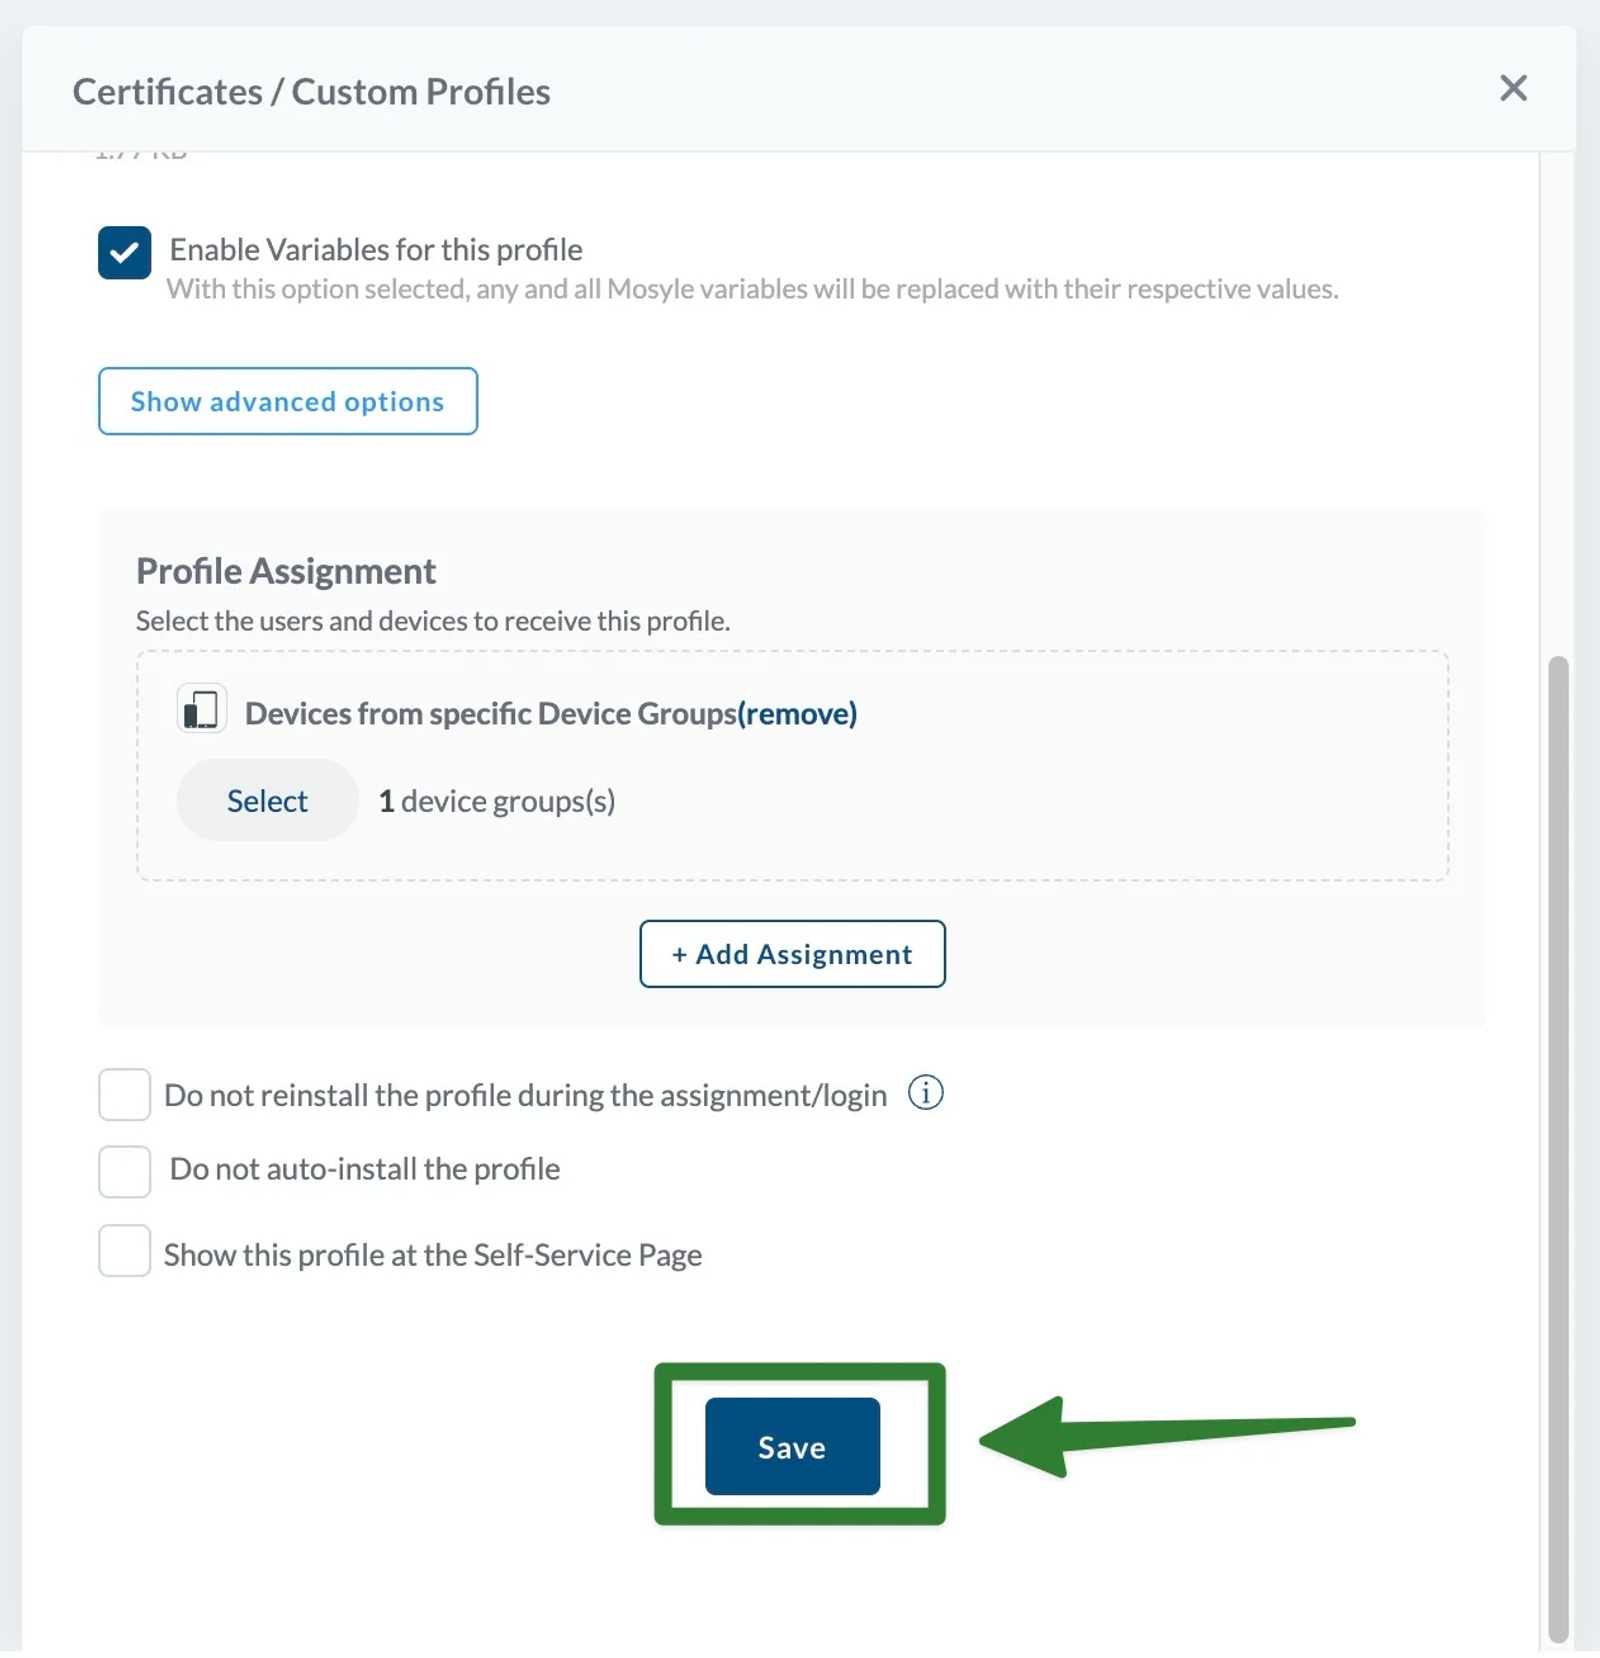Click the 1 device groups(s) text
The height and width of the screenshot is (1658, 1600).
pyautogui.click(x=497, y=800)
